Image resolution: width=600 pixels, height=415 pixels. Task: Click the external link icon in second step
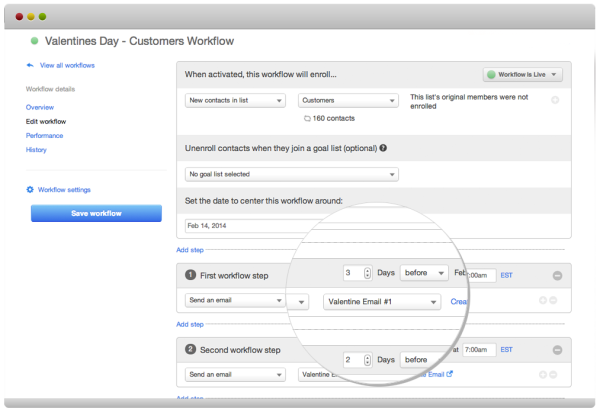click(x=449, y=374)
